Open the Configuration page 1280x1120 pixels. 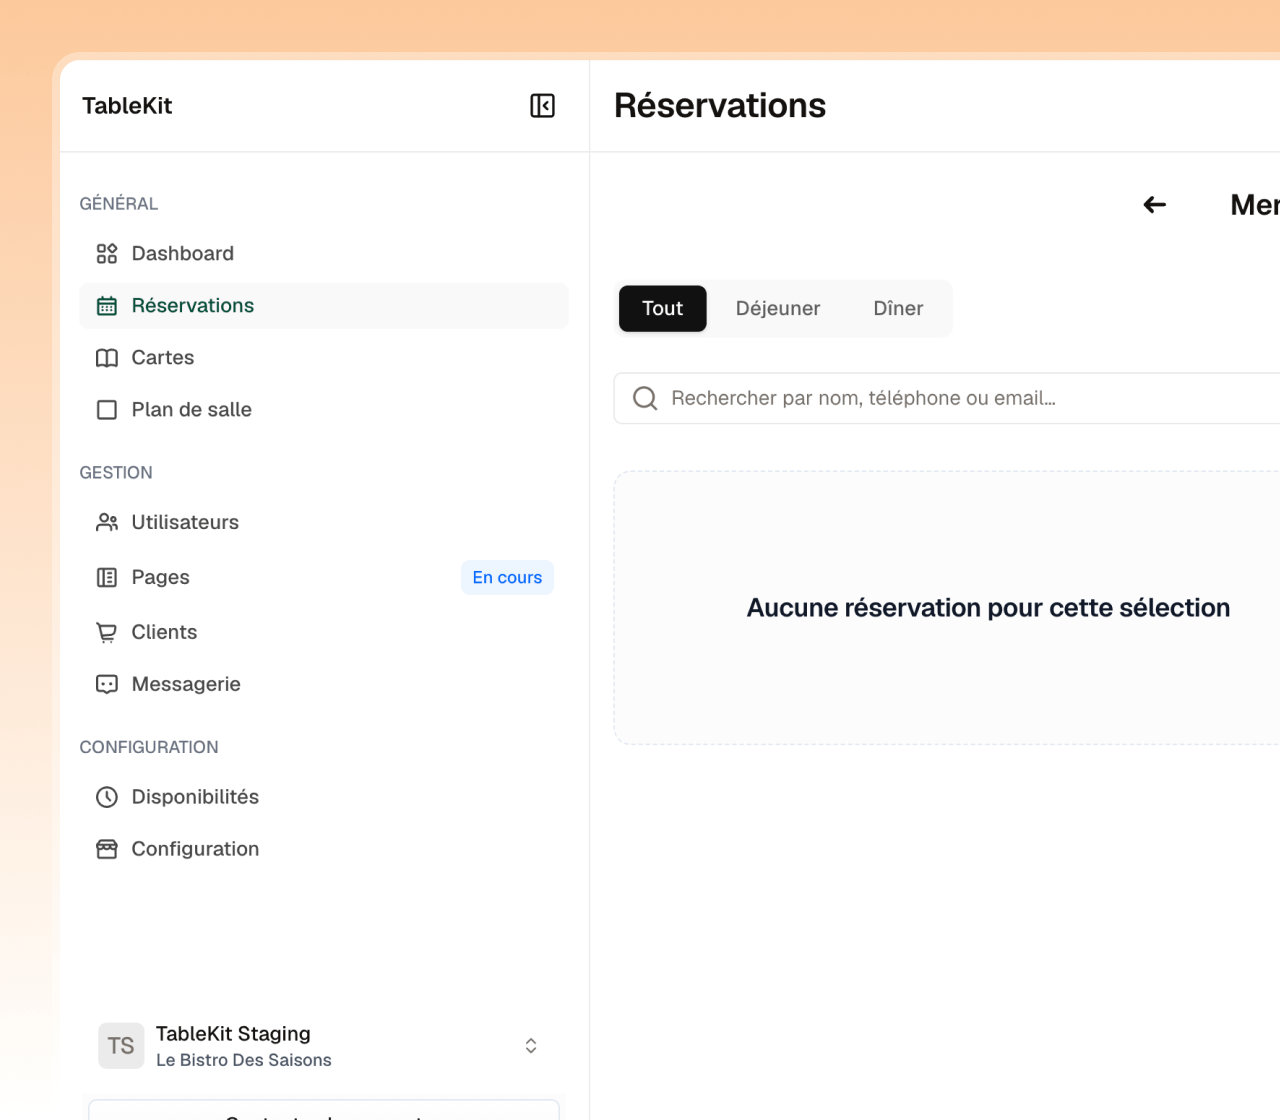[324, 849]
